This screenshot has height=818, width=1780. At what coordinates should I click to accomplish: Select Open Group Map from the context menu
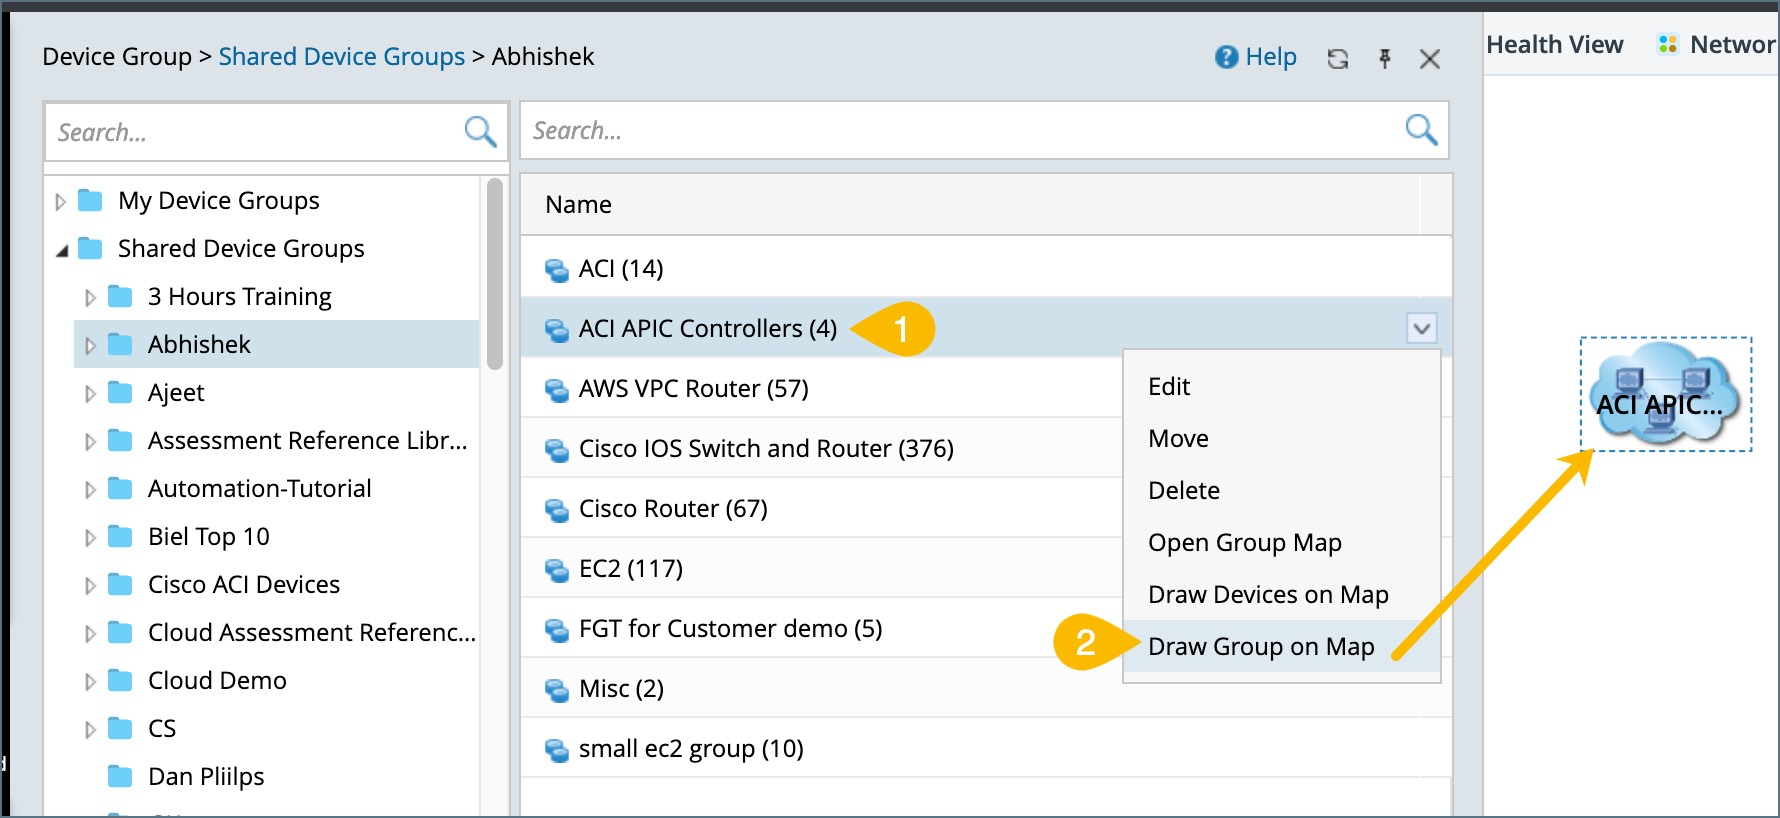(x=1244, y=542)
